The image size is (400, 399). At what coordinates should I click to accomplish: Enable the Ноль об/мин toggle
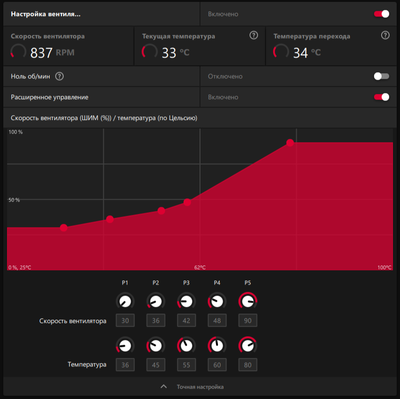(x=381, y=76)
